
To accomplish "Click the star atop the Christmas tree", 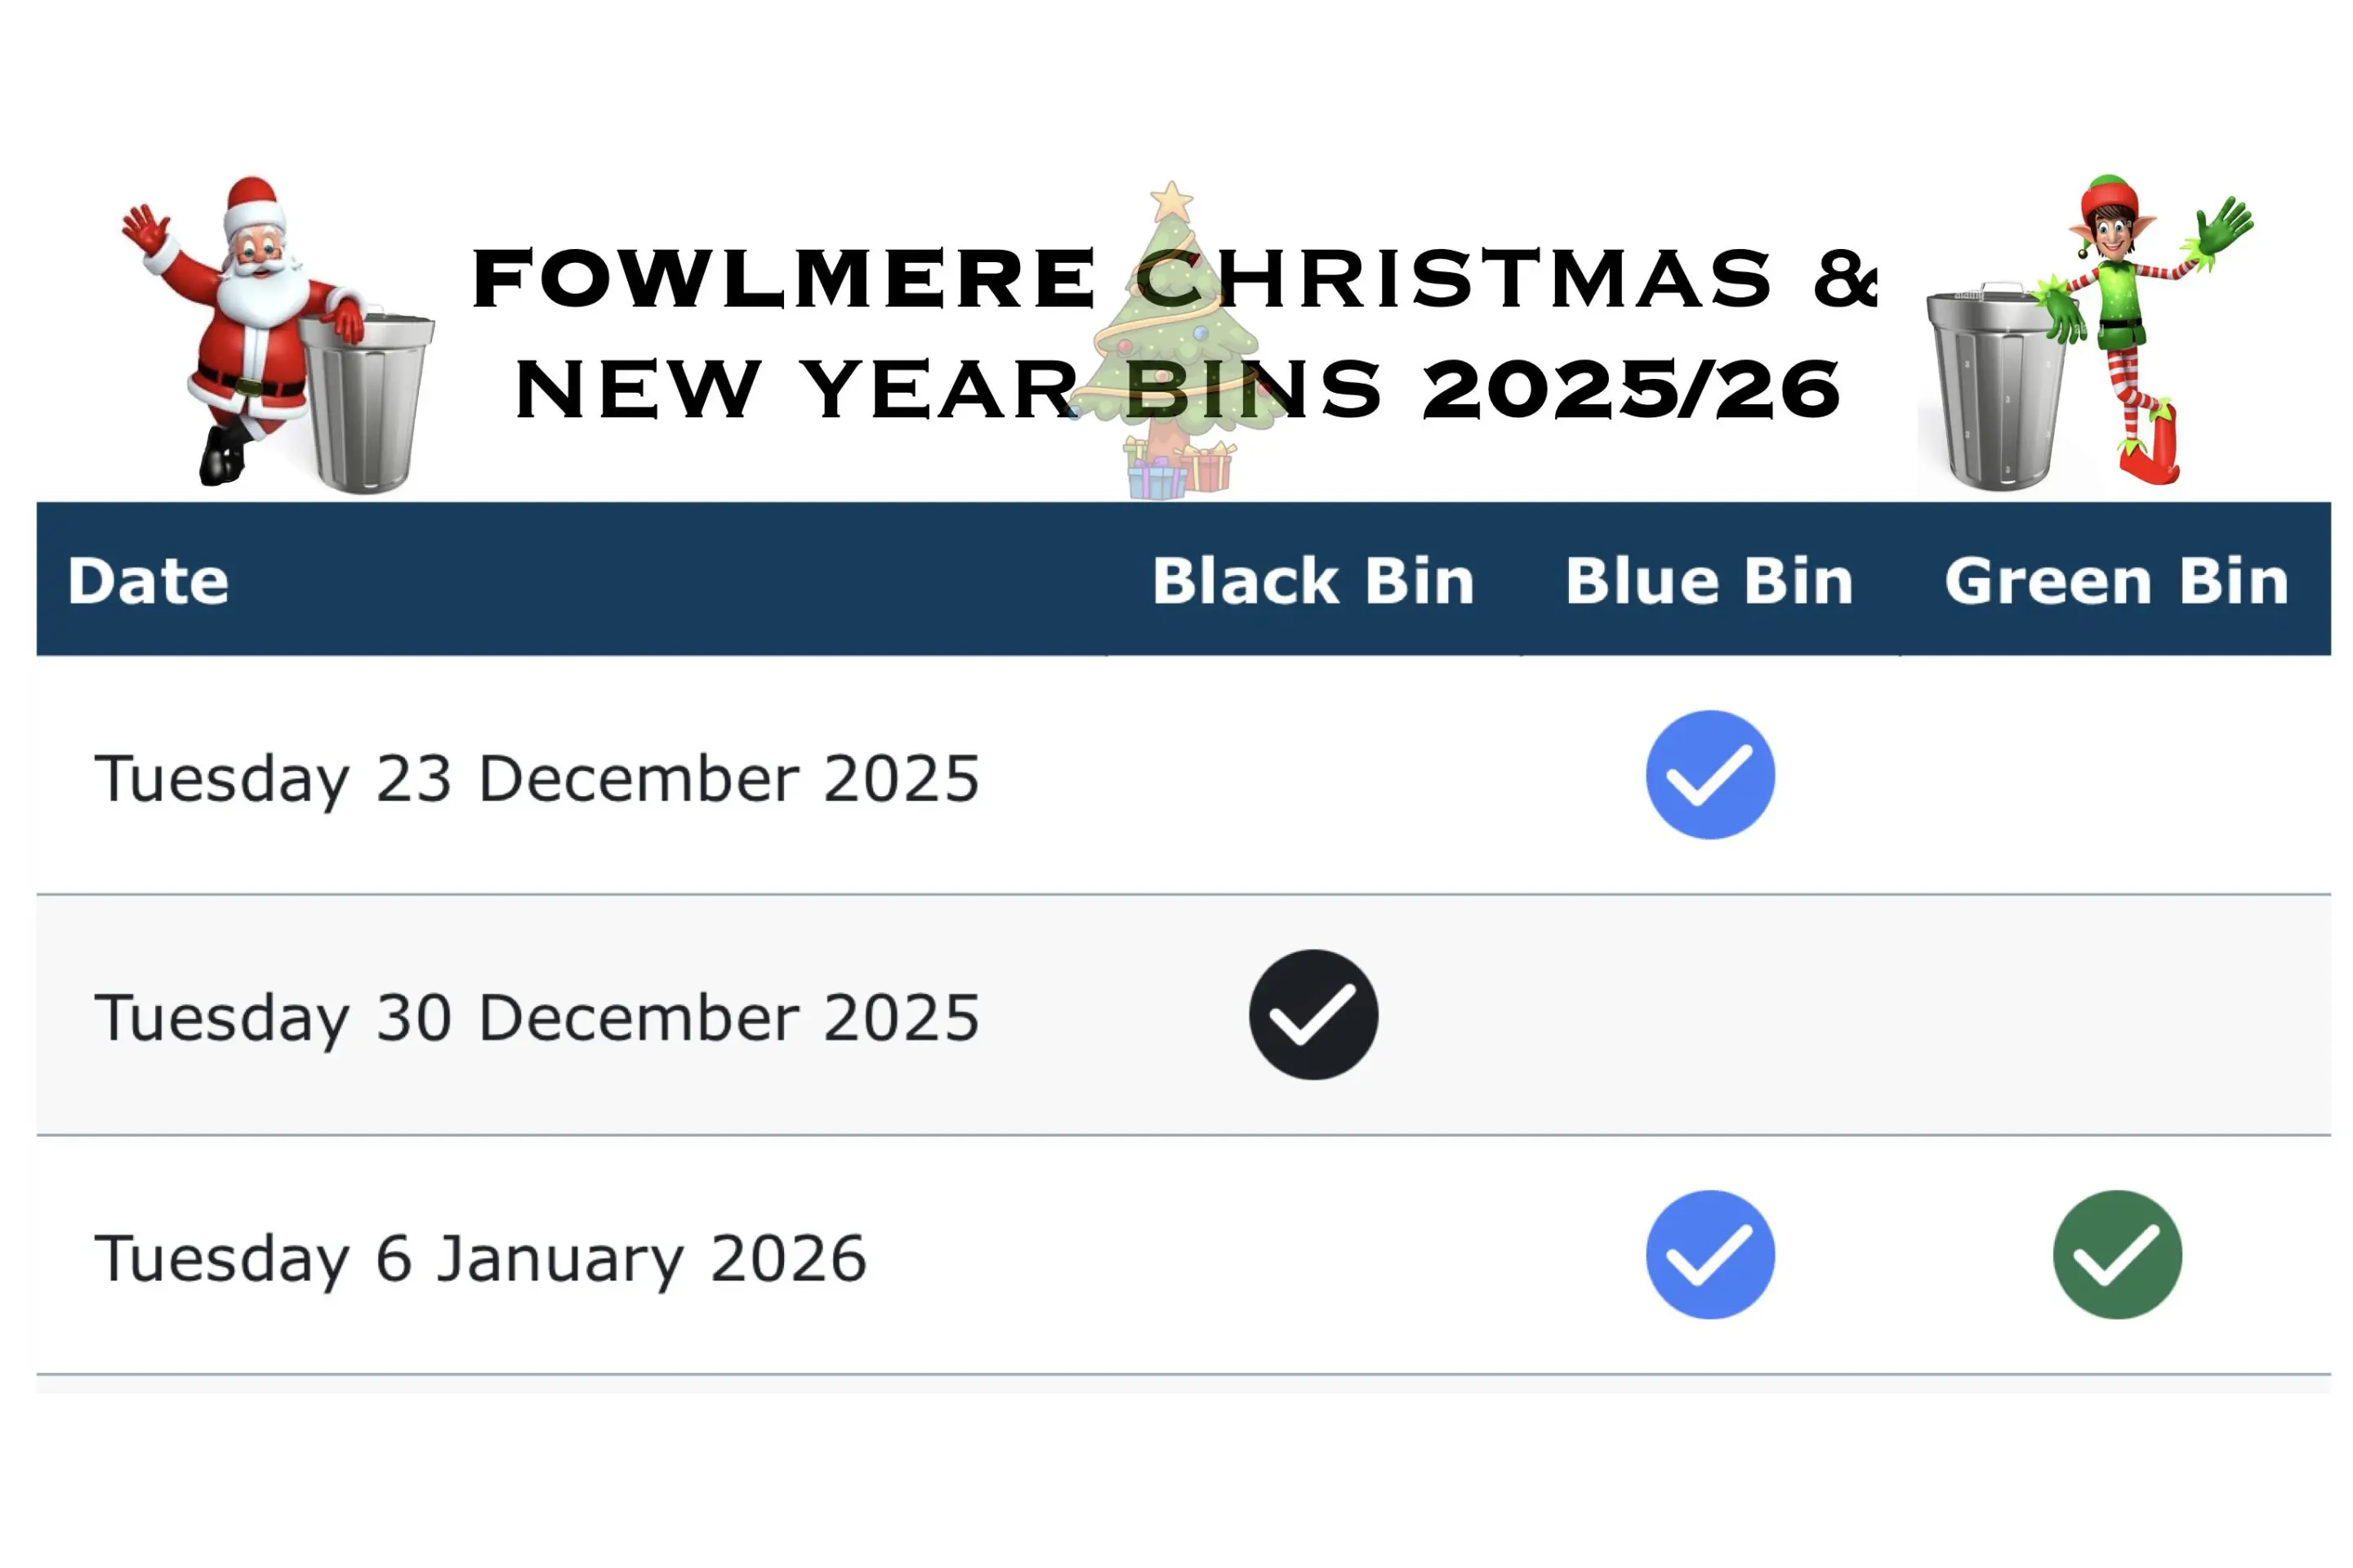I will pos(1171,202).
